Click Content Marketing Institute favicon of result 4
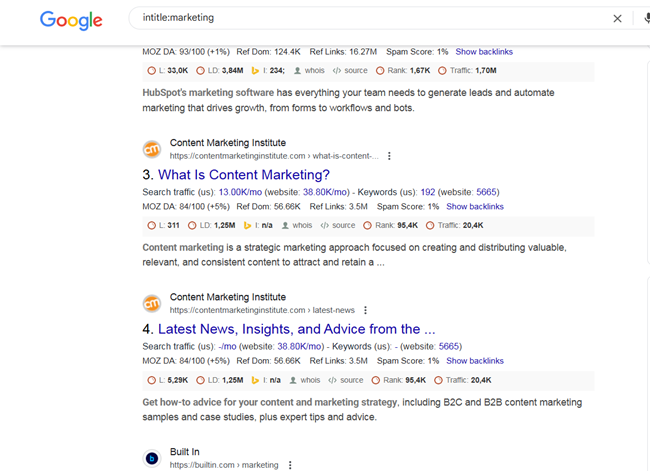Image resolution: width=650 pixels, height=471 pixels. (x=152, y=303)
